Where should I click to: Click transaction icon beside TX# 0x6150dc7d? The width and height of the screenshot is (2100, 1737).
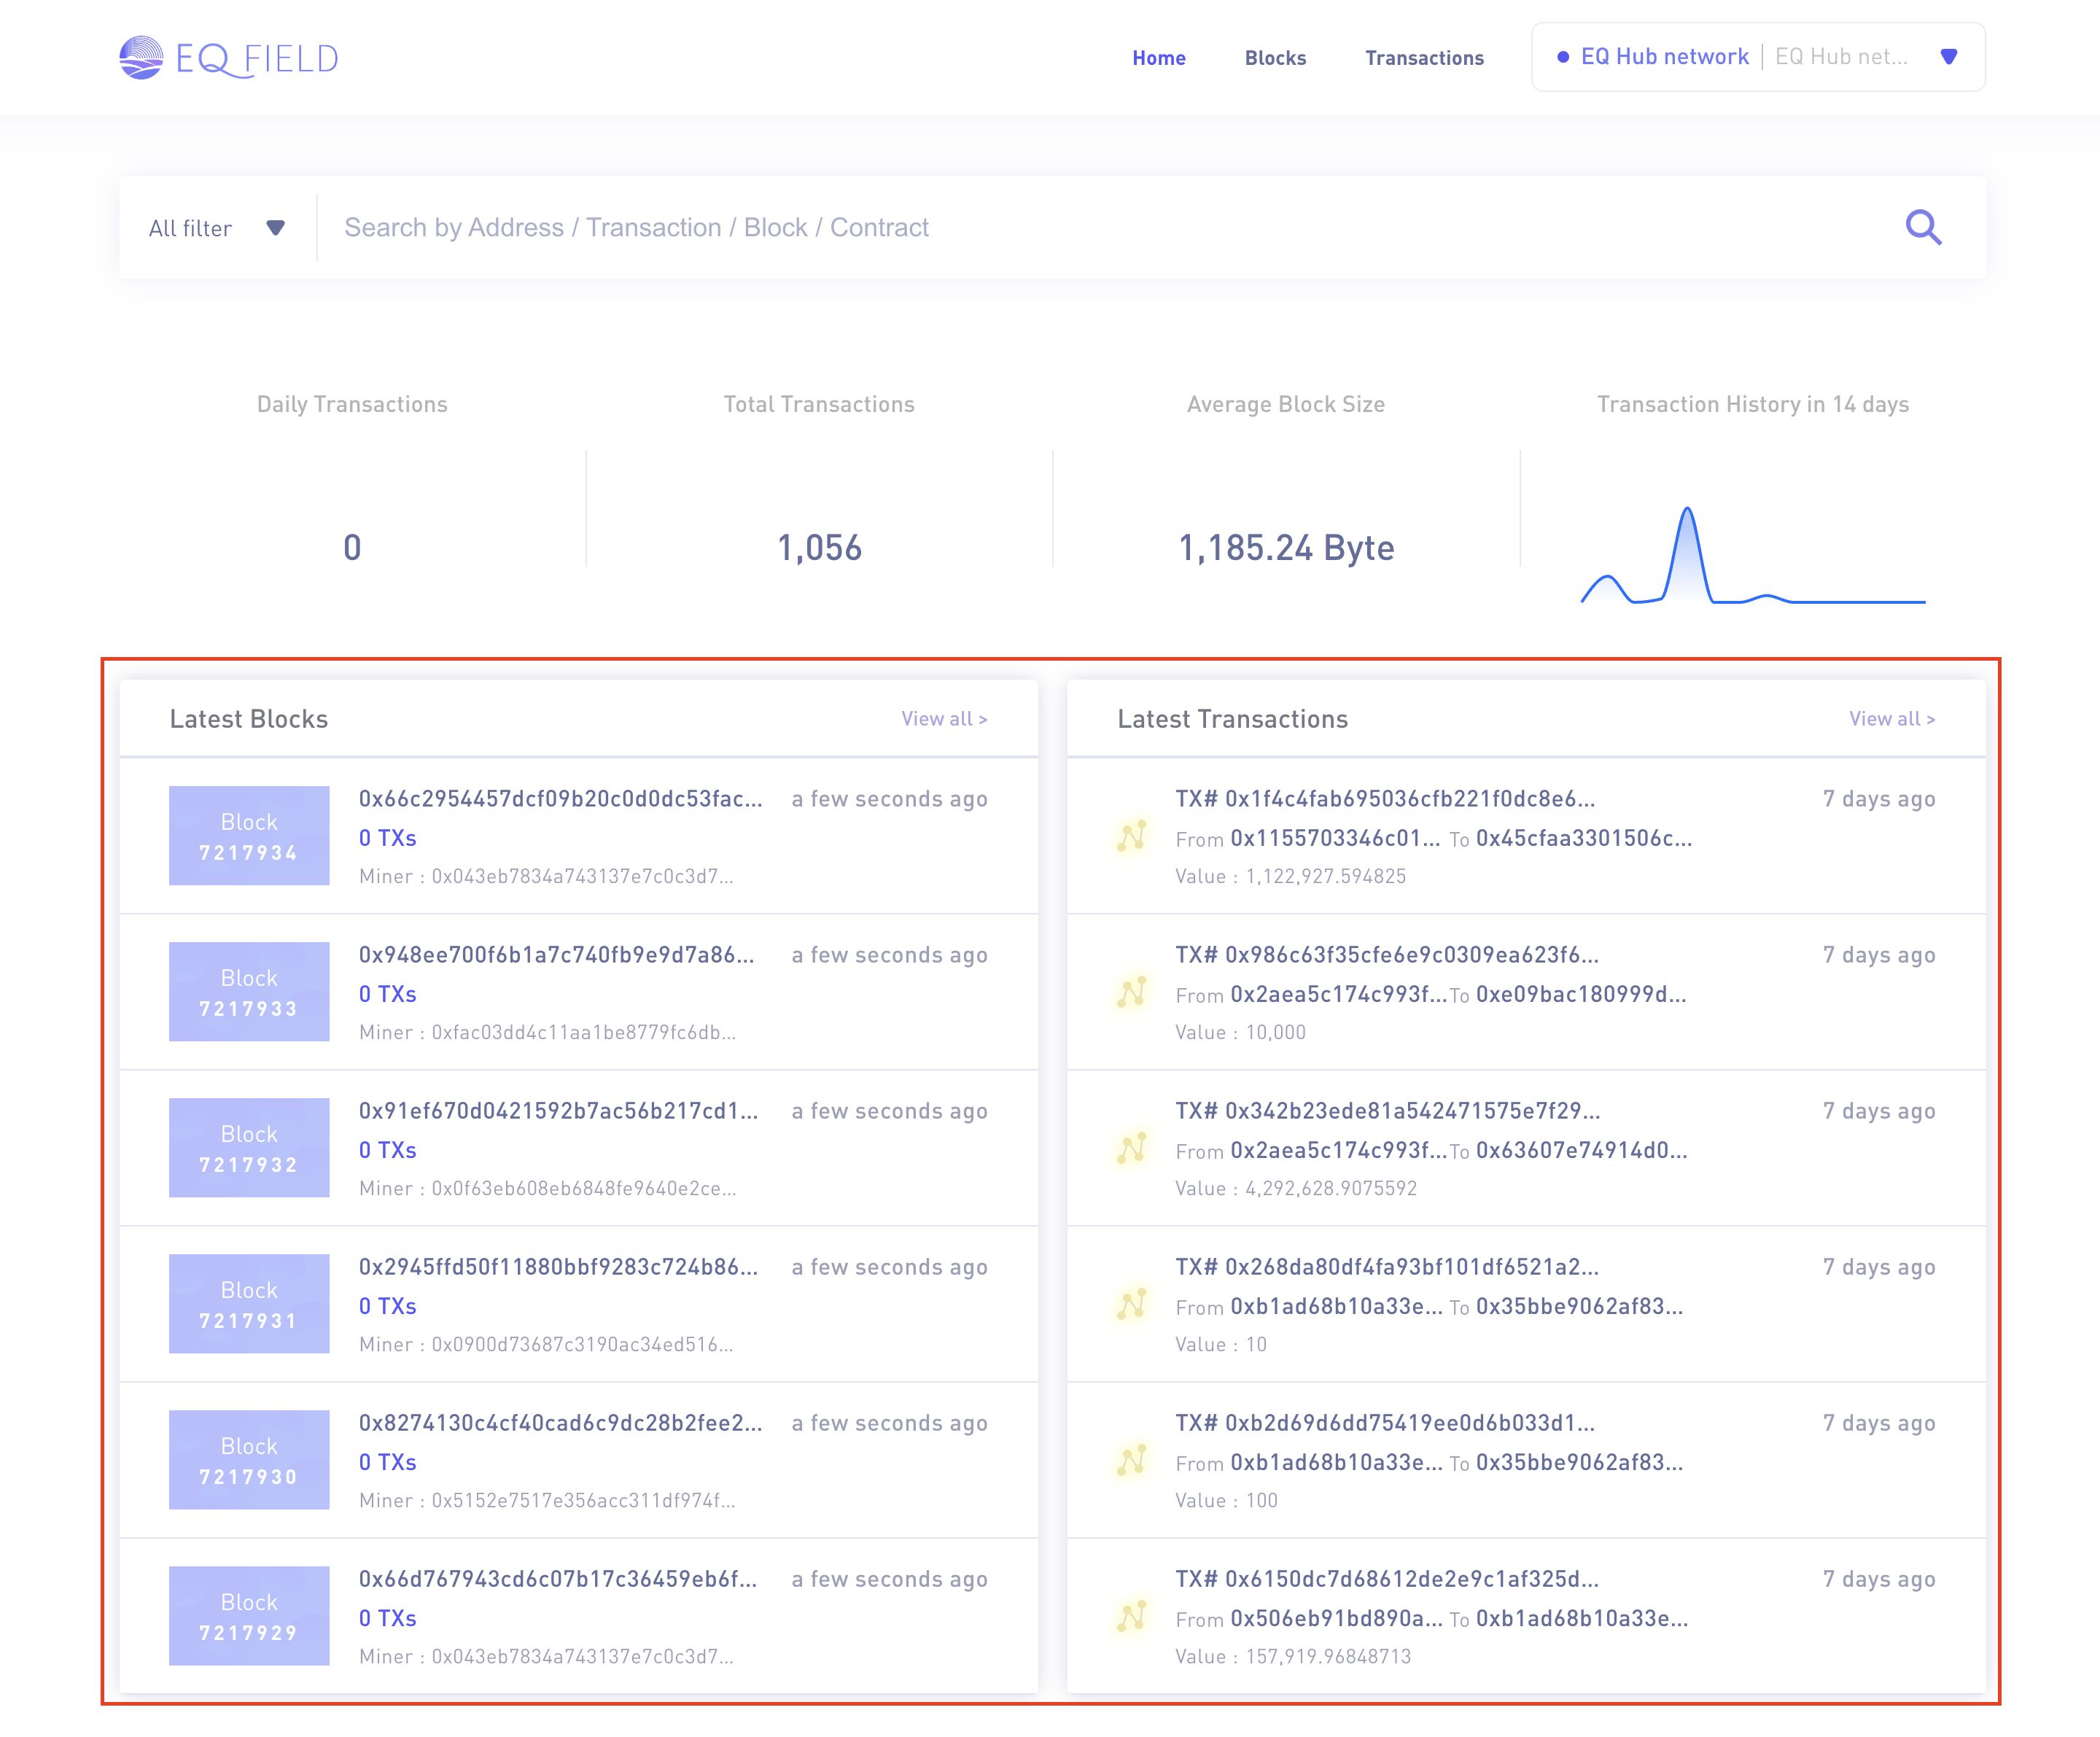[x=1131, y=1616]
